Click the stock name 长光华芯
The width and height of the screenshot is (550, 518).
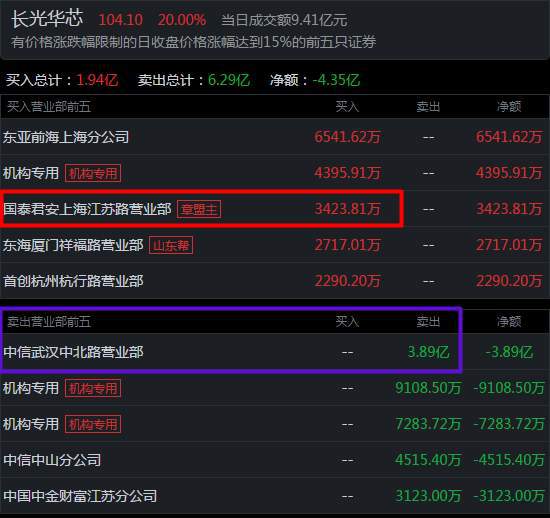(x=47, y=18)
